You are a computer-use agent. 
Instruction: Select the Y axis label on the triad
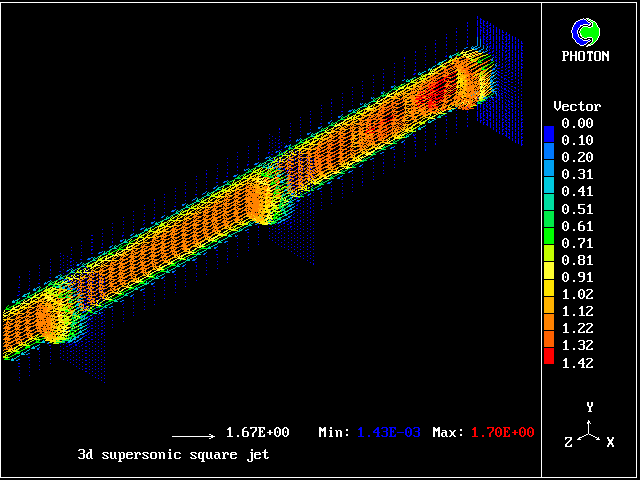pyautogui.click(x=590, y=407)
